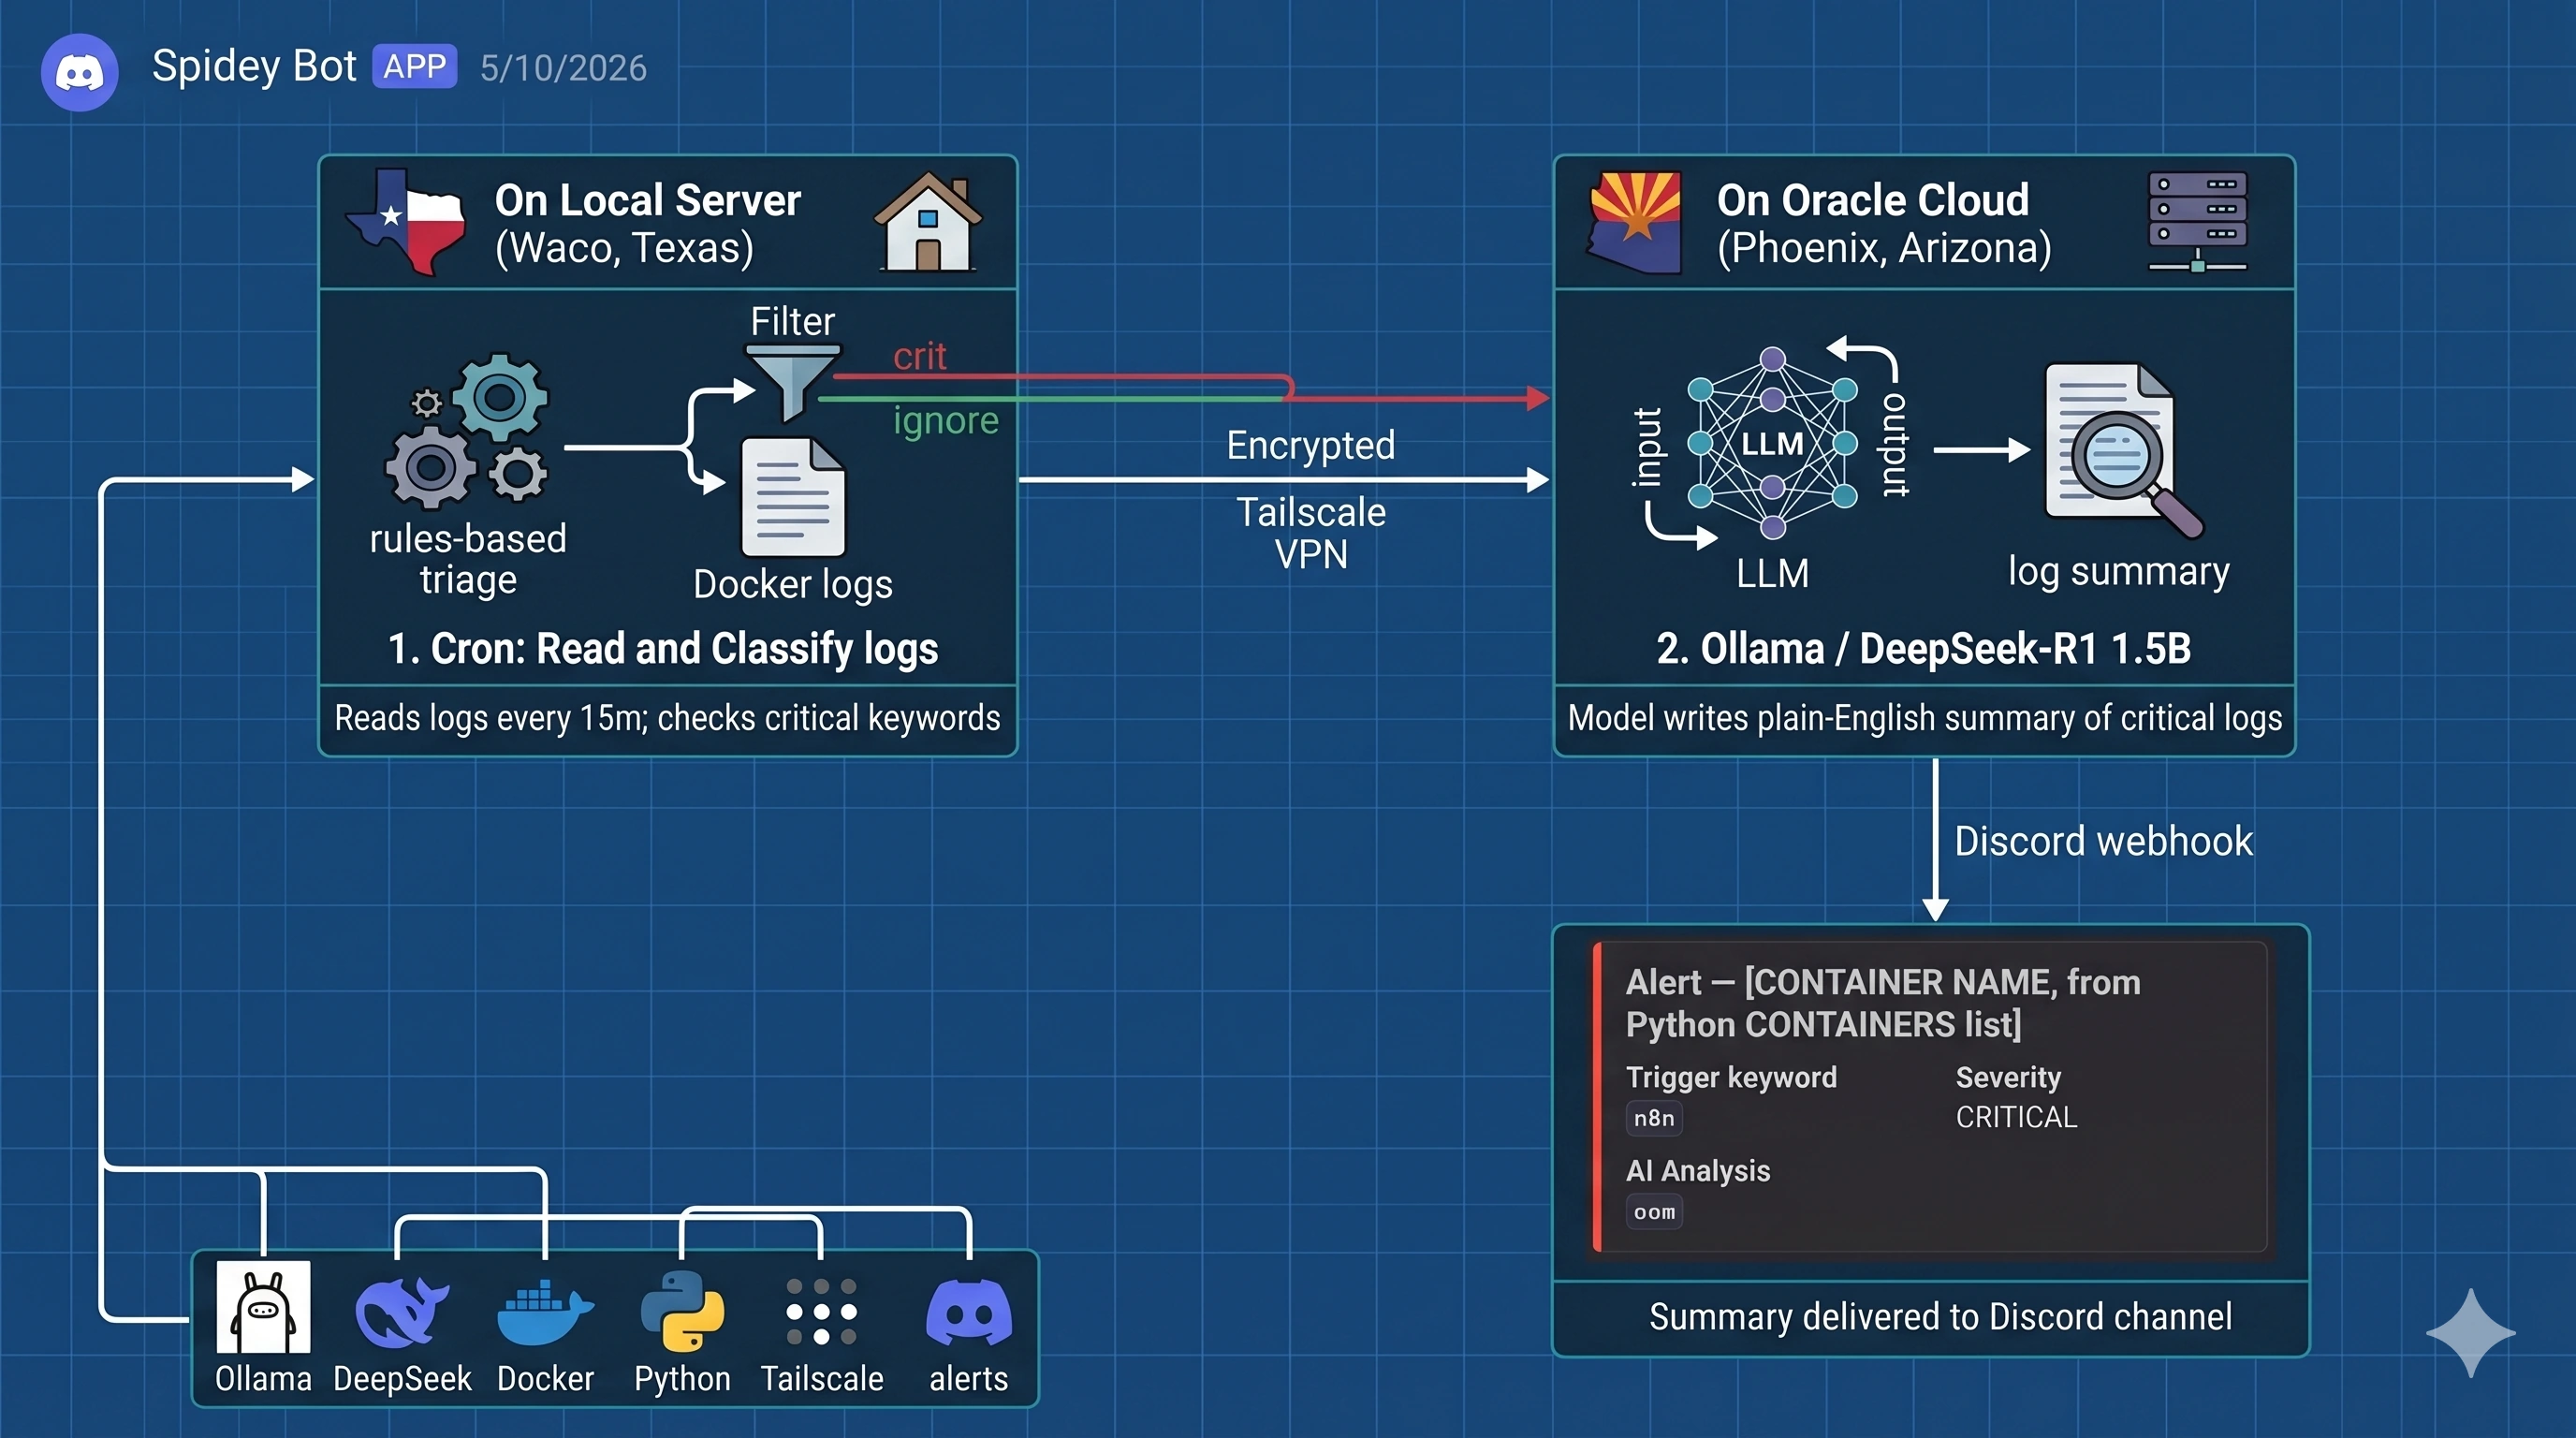
Task: Click the Tailscale dots icon
Action: (x=821, y=1311)
